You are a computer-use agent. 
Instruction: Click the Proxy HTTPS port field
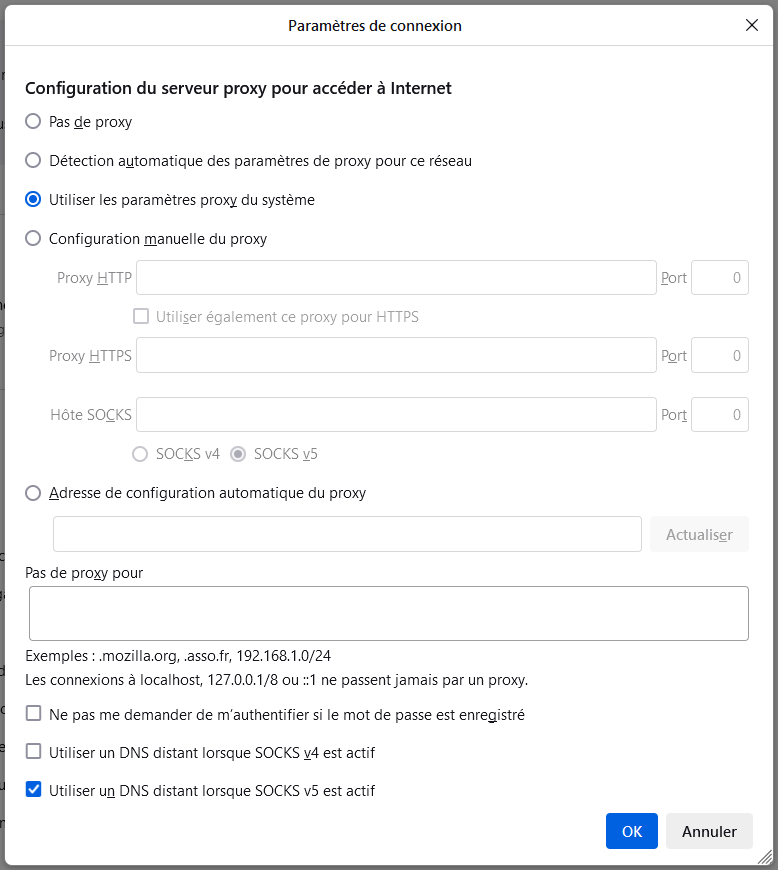[720, 355]
